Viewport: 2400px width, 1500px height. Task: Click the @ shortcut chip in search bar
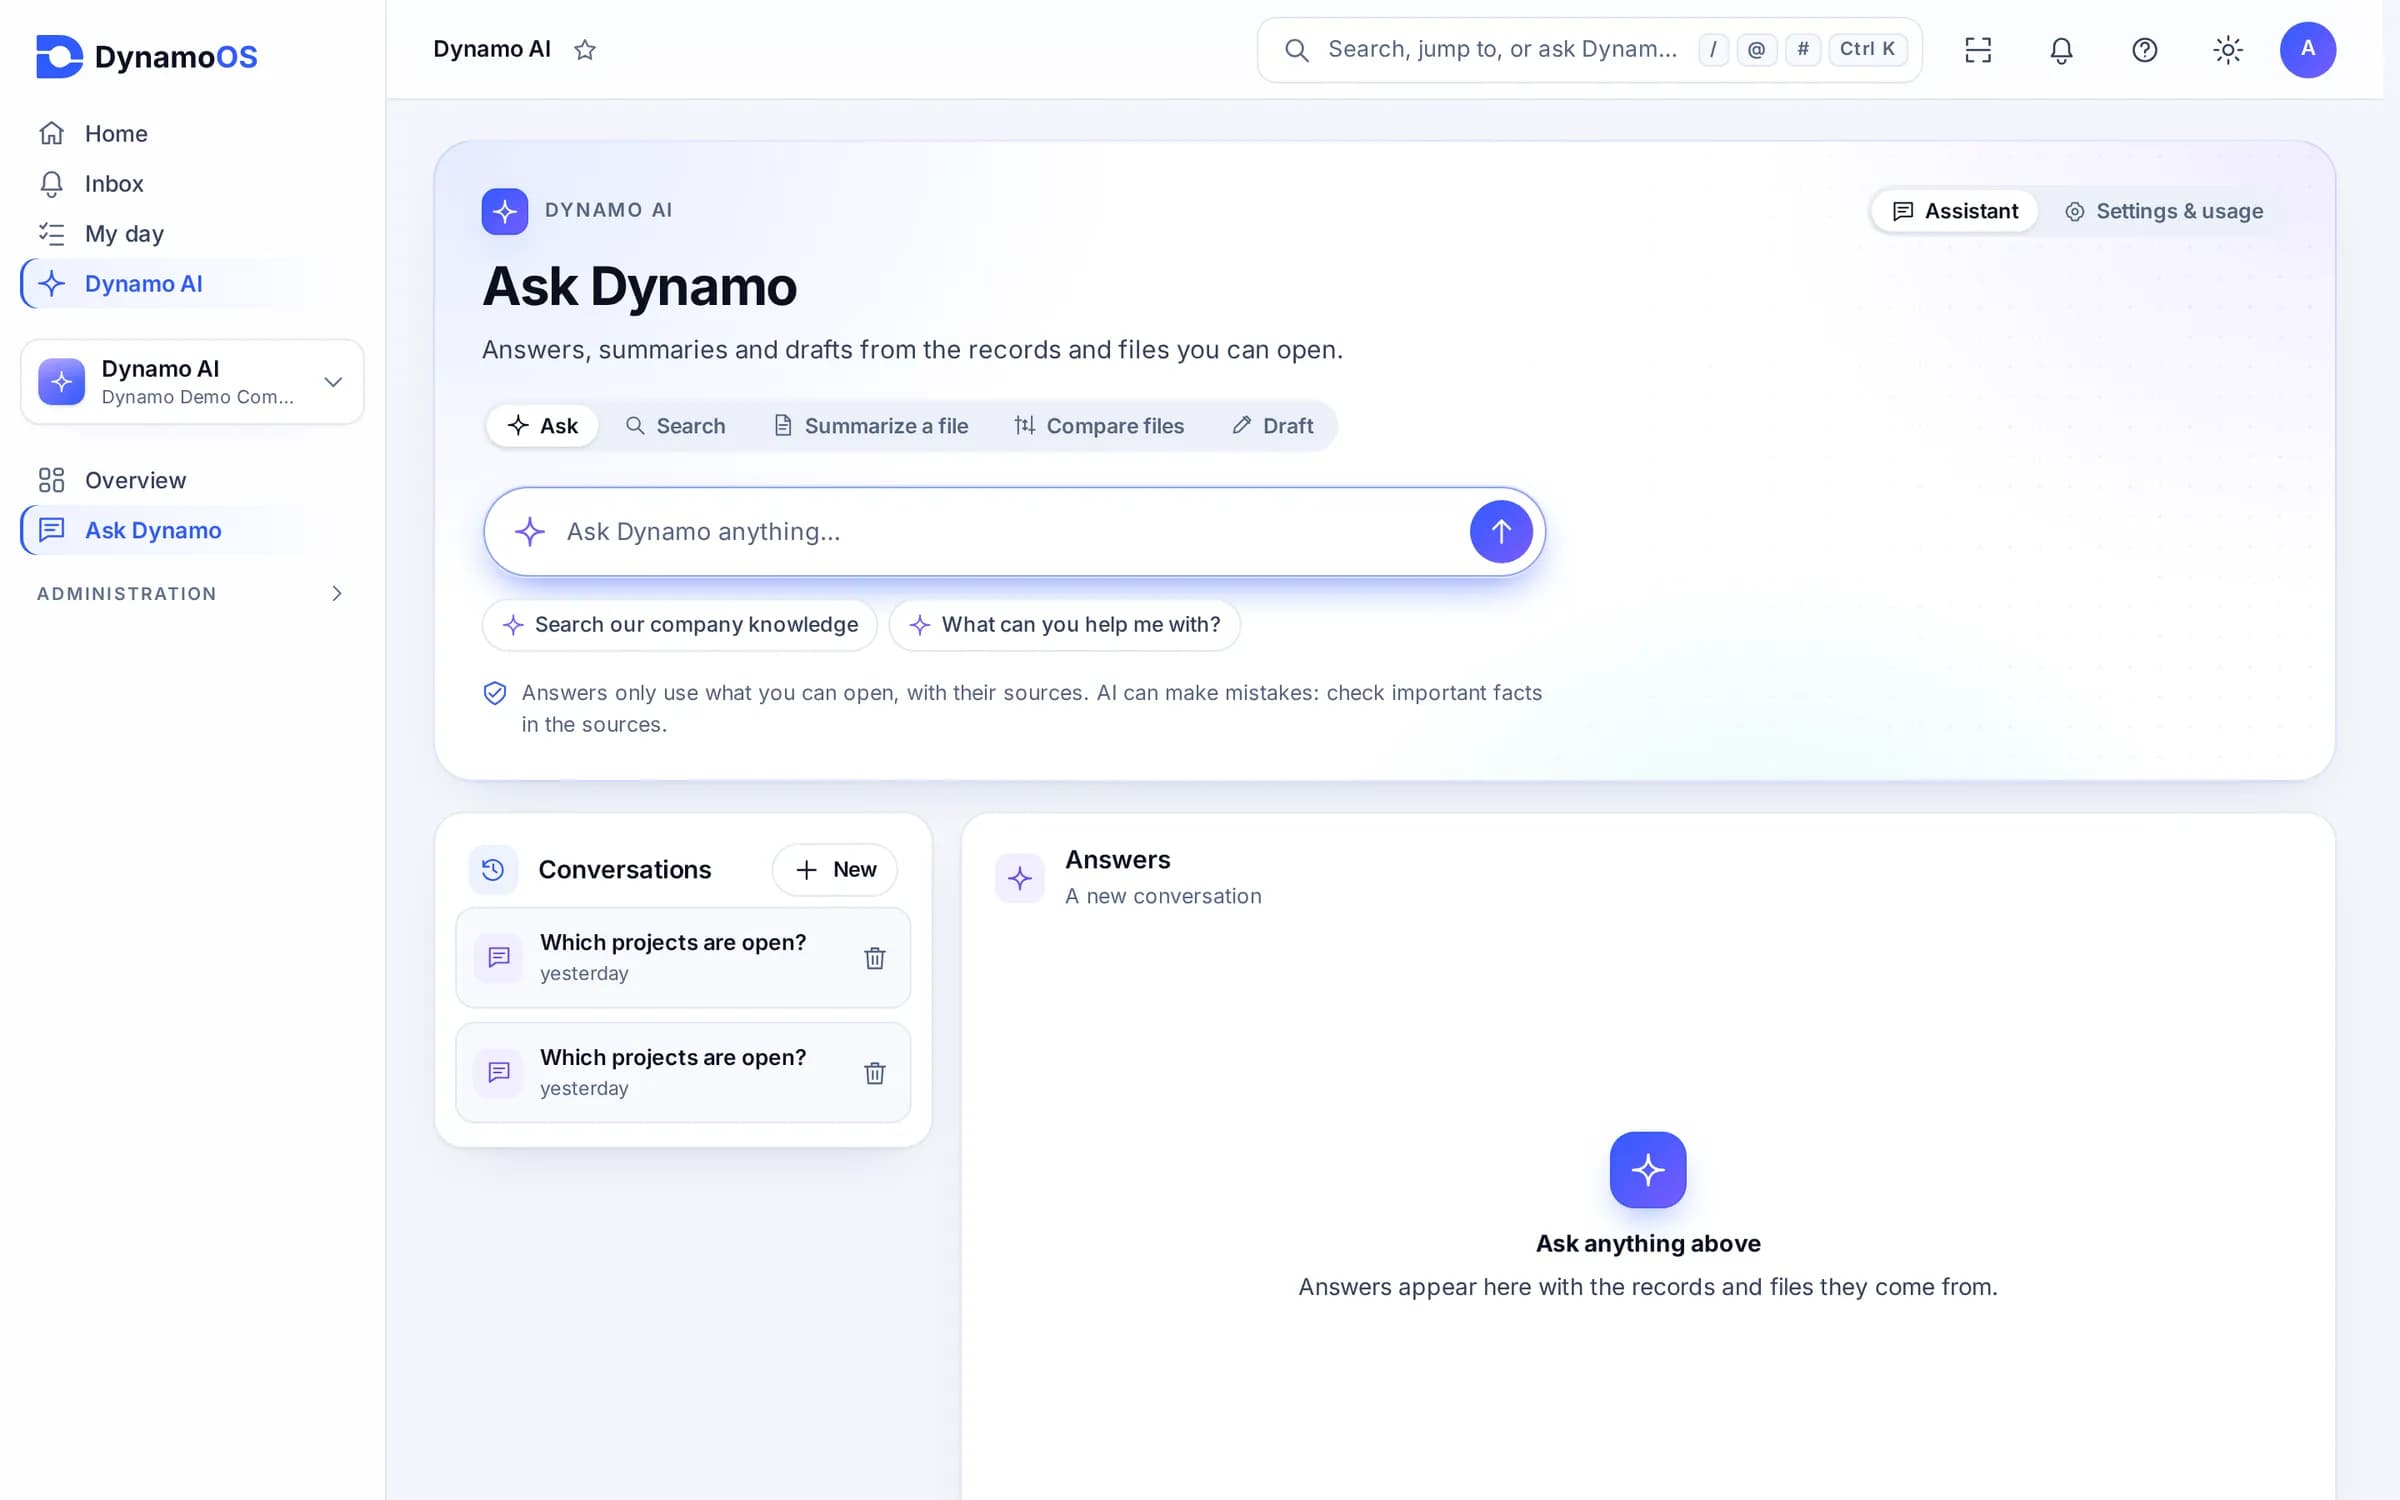point(1756,49)
